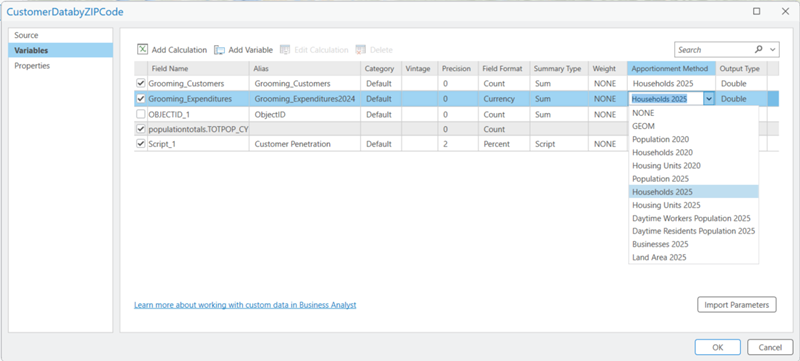
Task: Click the Add Calculation icon
Action: (142, 49)
